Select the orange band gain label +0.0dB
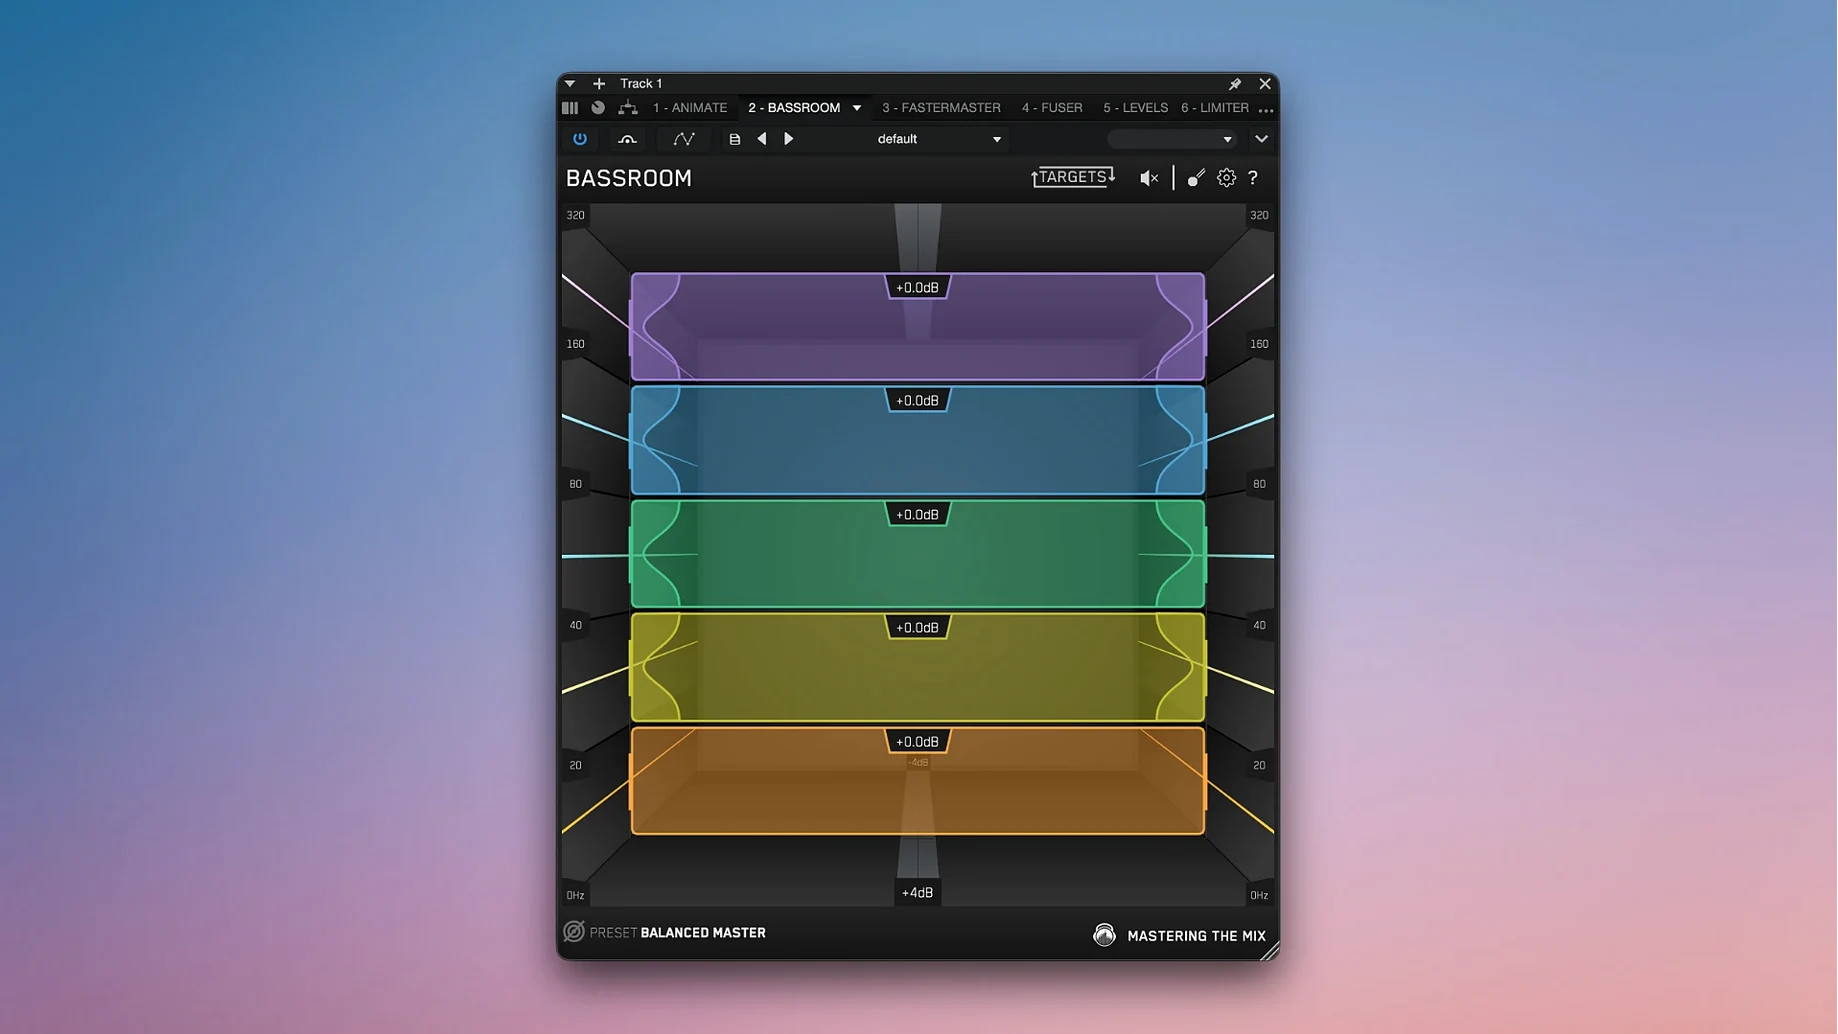 click(917, 742)
